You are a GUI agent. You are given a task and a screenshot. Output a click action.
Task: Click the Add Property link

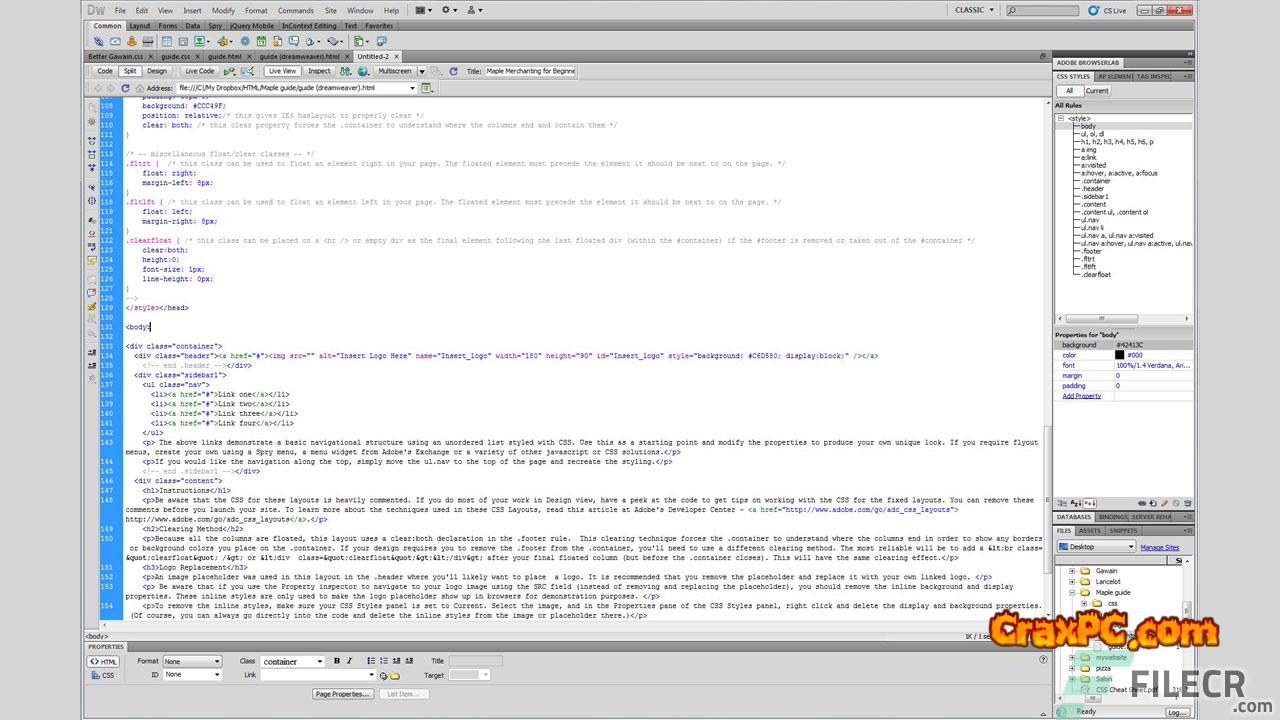point(1081,396)
